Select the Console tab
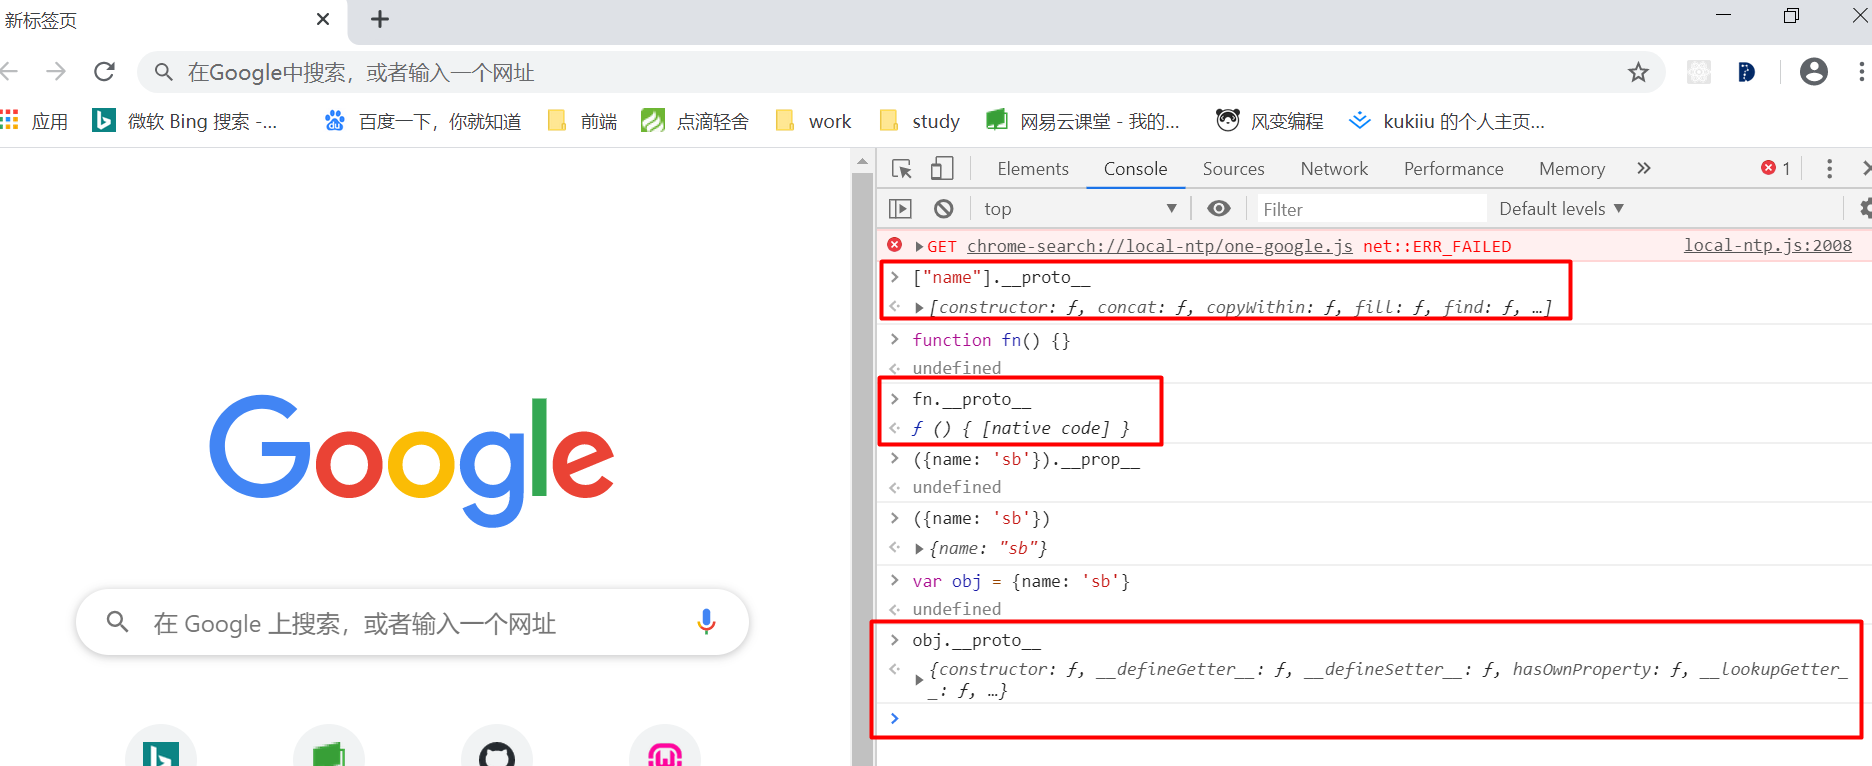 coord(1135,169)
